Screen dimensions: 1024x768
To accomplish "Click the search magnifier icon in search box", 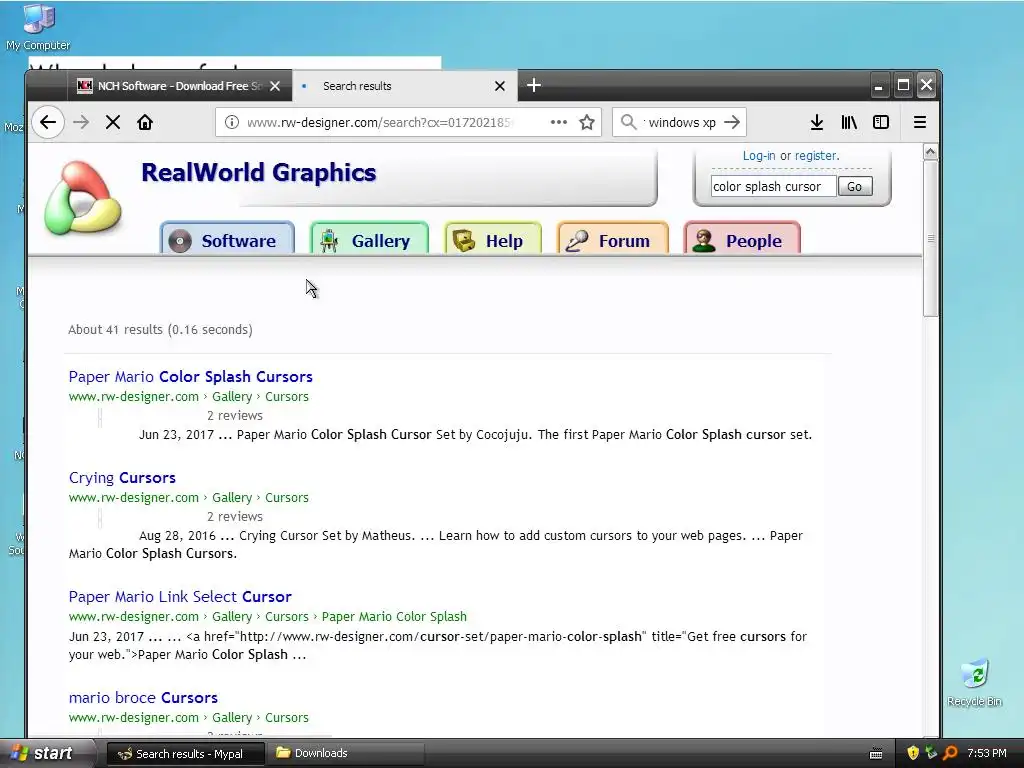I will pos(628,122).
